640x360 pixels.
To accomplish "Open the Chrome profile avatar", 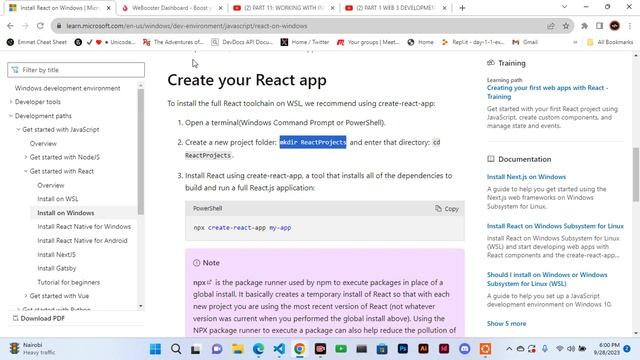I will click(615, 26).
